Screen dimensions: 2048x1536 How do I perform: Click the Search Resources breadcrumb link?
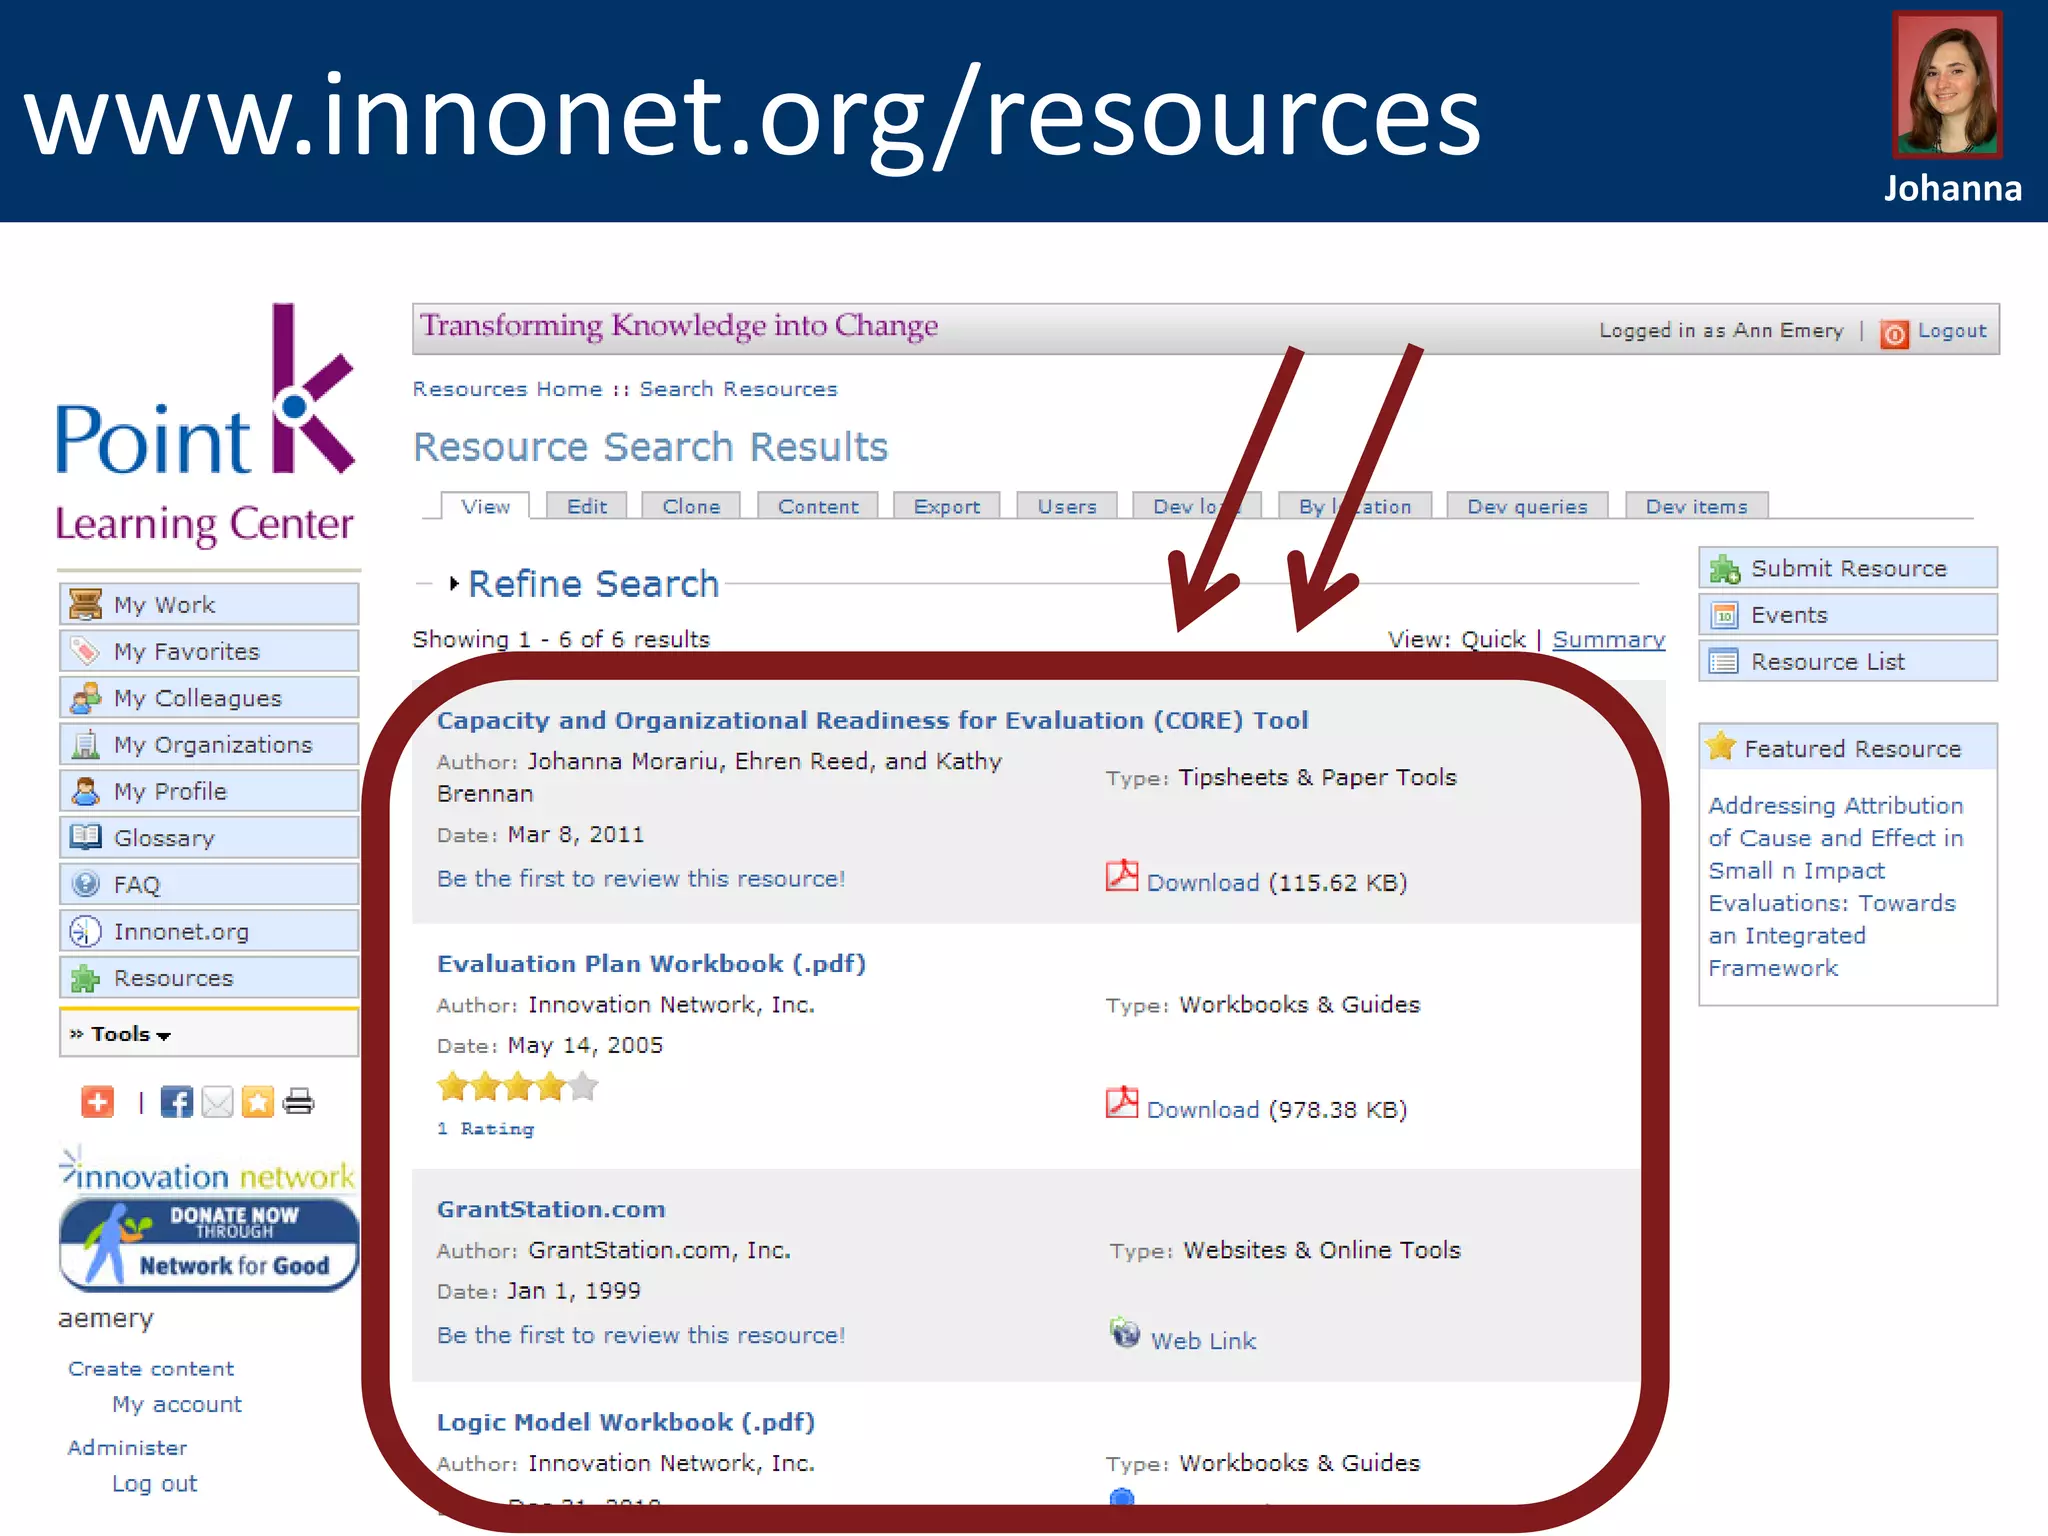click(x=739, y=389)
